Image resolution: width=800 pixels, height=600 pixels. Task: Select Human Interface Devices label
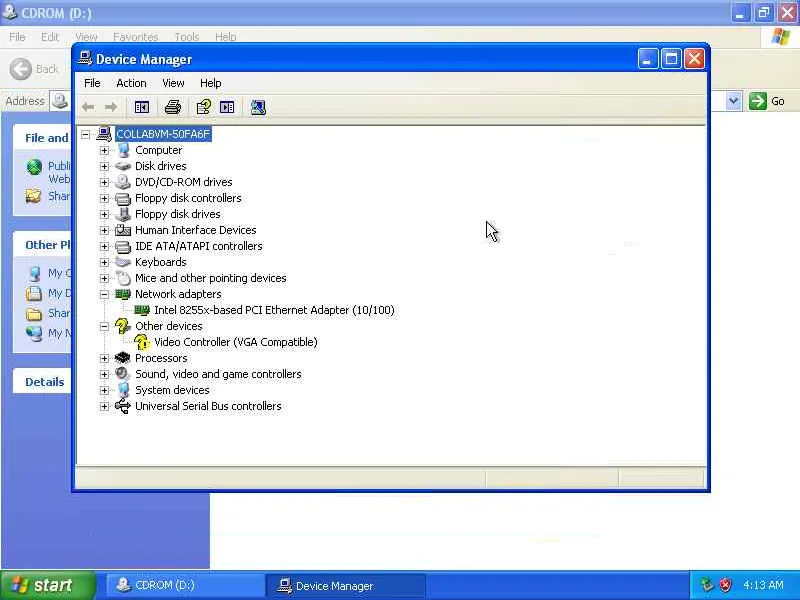click(195, 230)
